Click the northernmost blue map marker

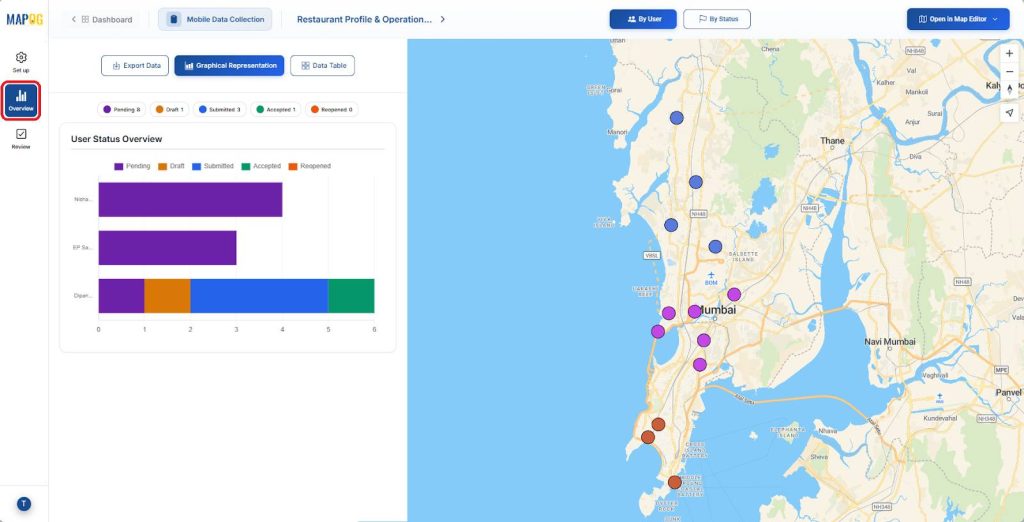677,118
